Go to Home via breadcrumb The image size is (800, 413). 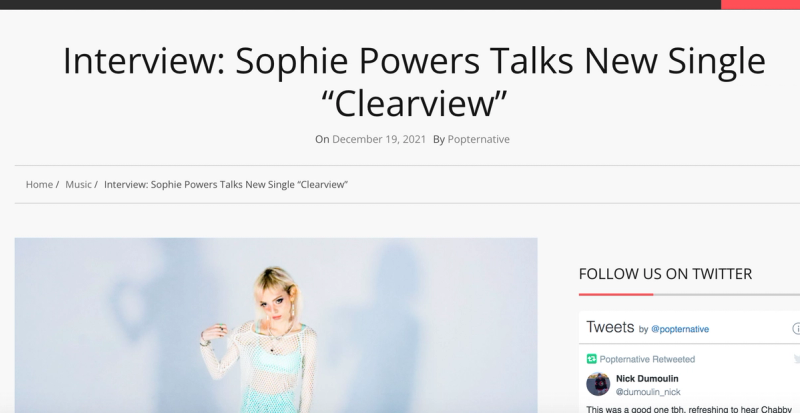(x=39, y=184)
